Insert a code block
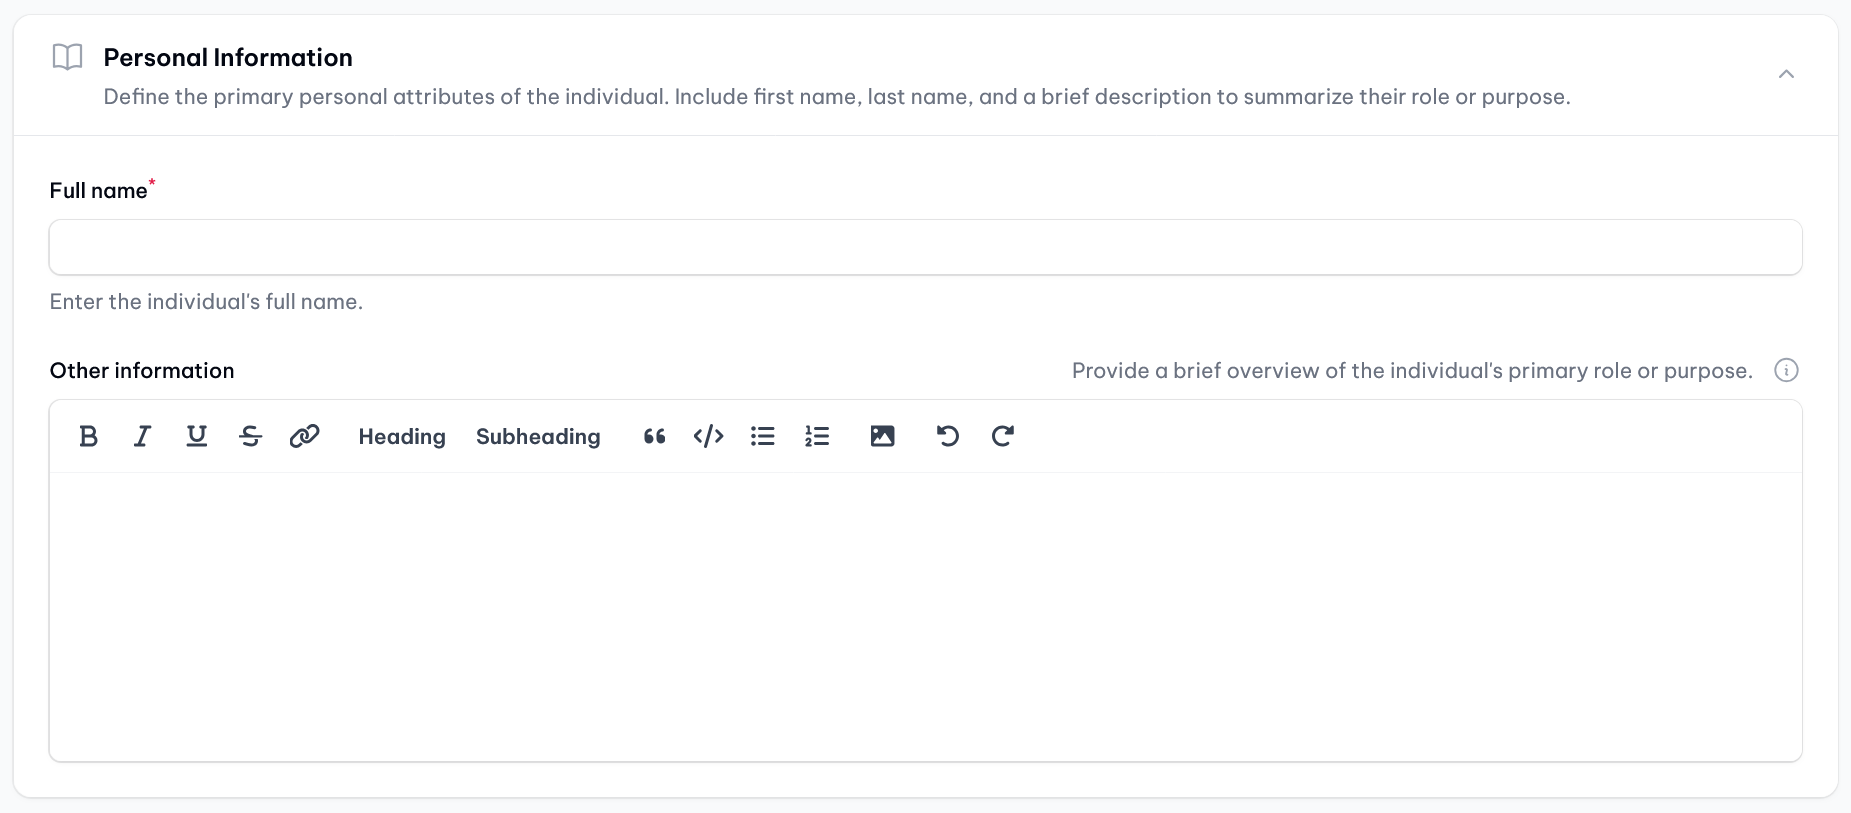The height and width of the screenshot is (813, 1851). (709, 436)
